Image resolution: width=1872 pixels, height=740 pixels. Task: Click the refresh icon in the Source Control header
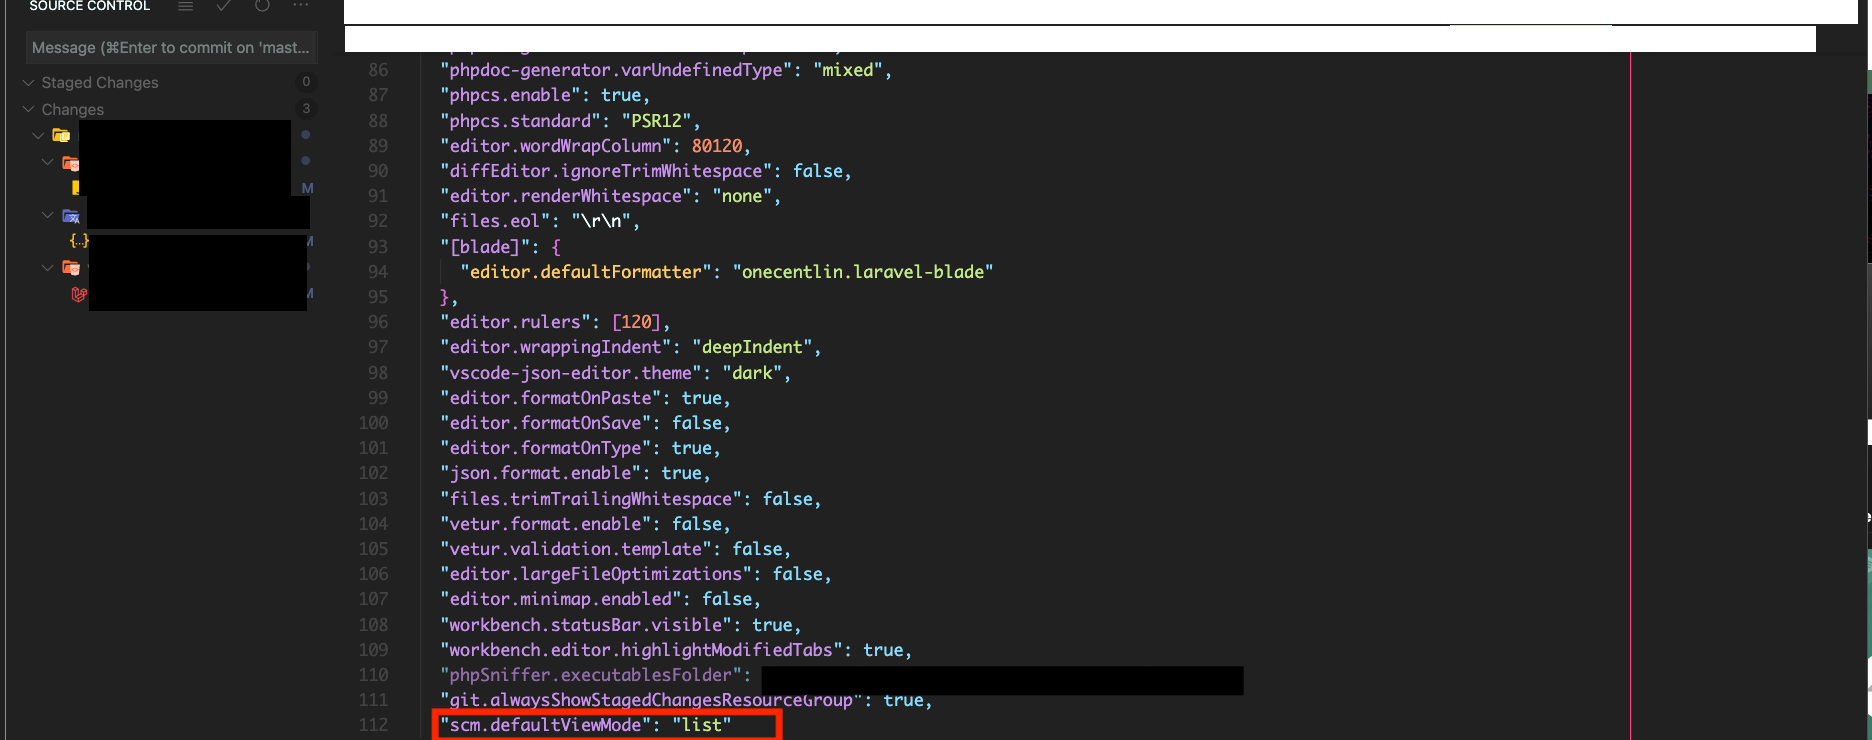point(262,6)
